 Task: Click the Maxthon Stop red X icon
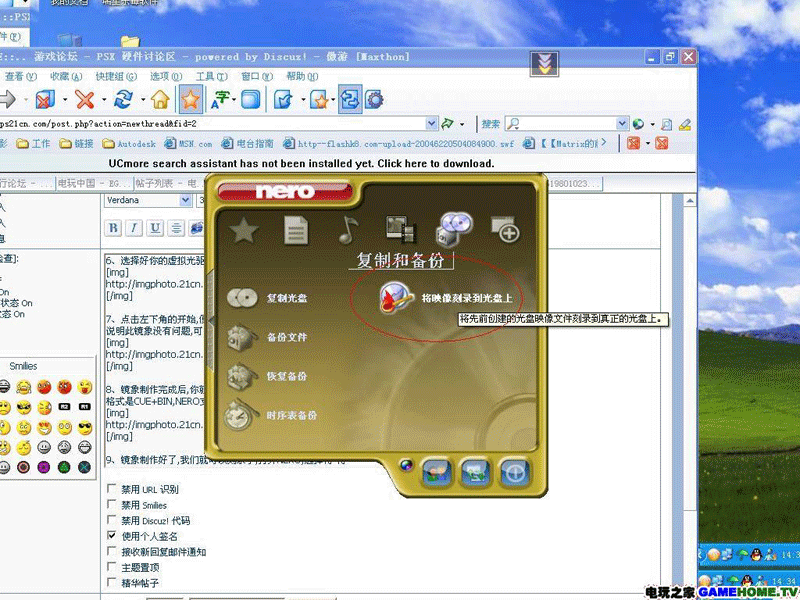85,99
